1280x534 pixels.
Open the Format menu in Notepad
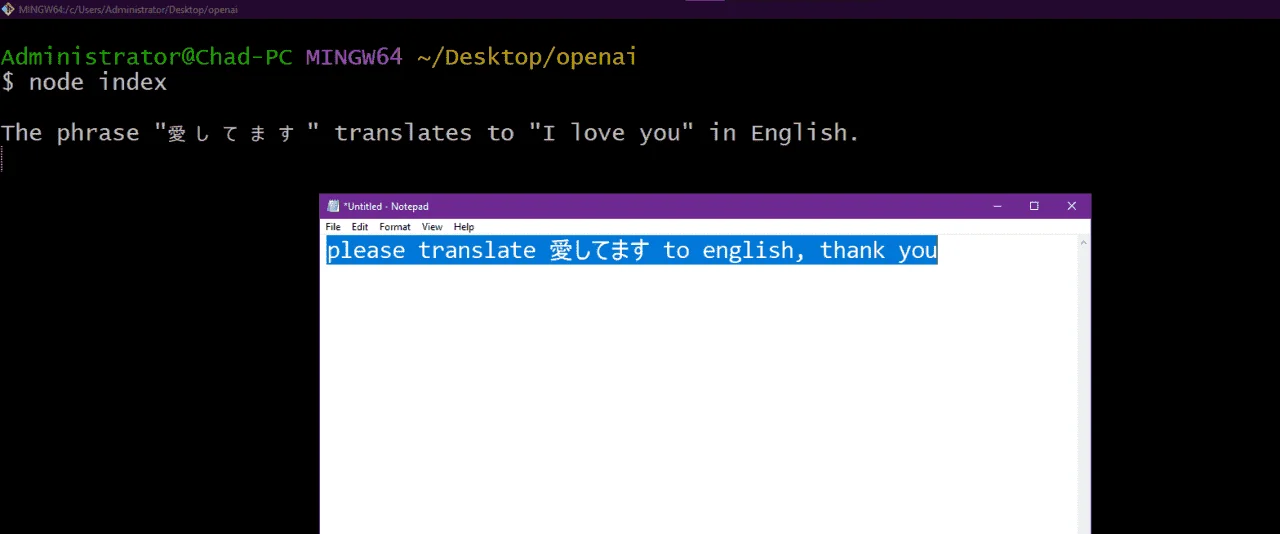click(395, 227)
